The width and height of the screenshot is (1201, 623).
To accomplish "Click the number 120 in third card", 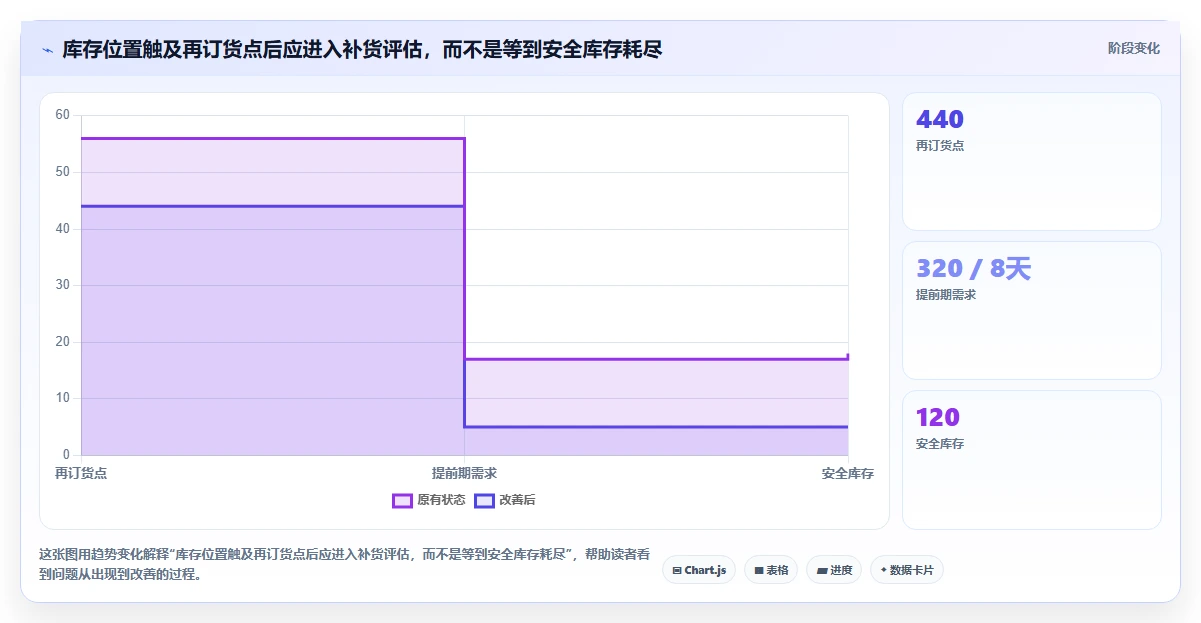I will [938, 417].
